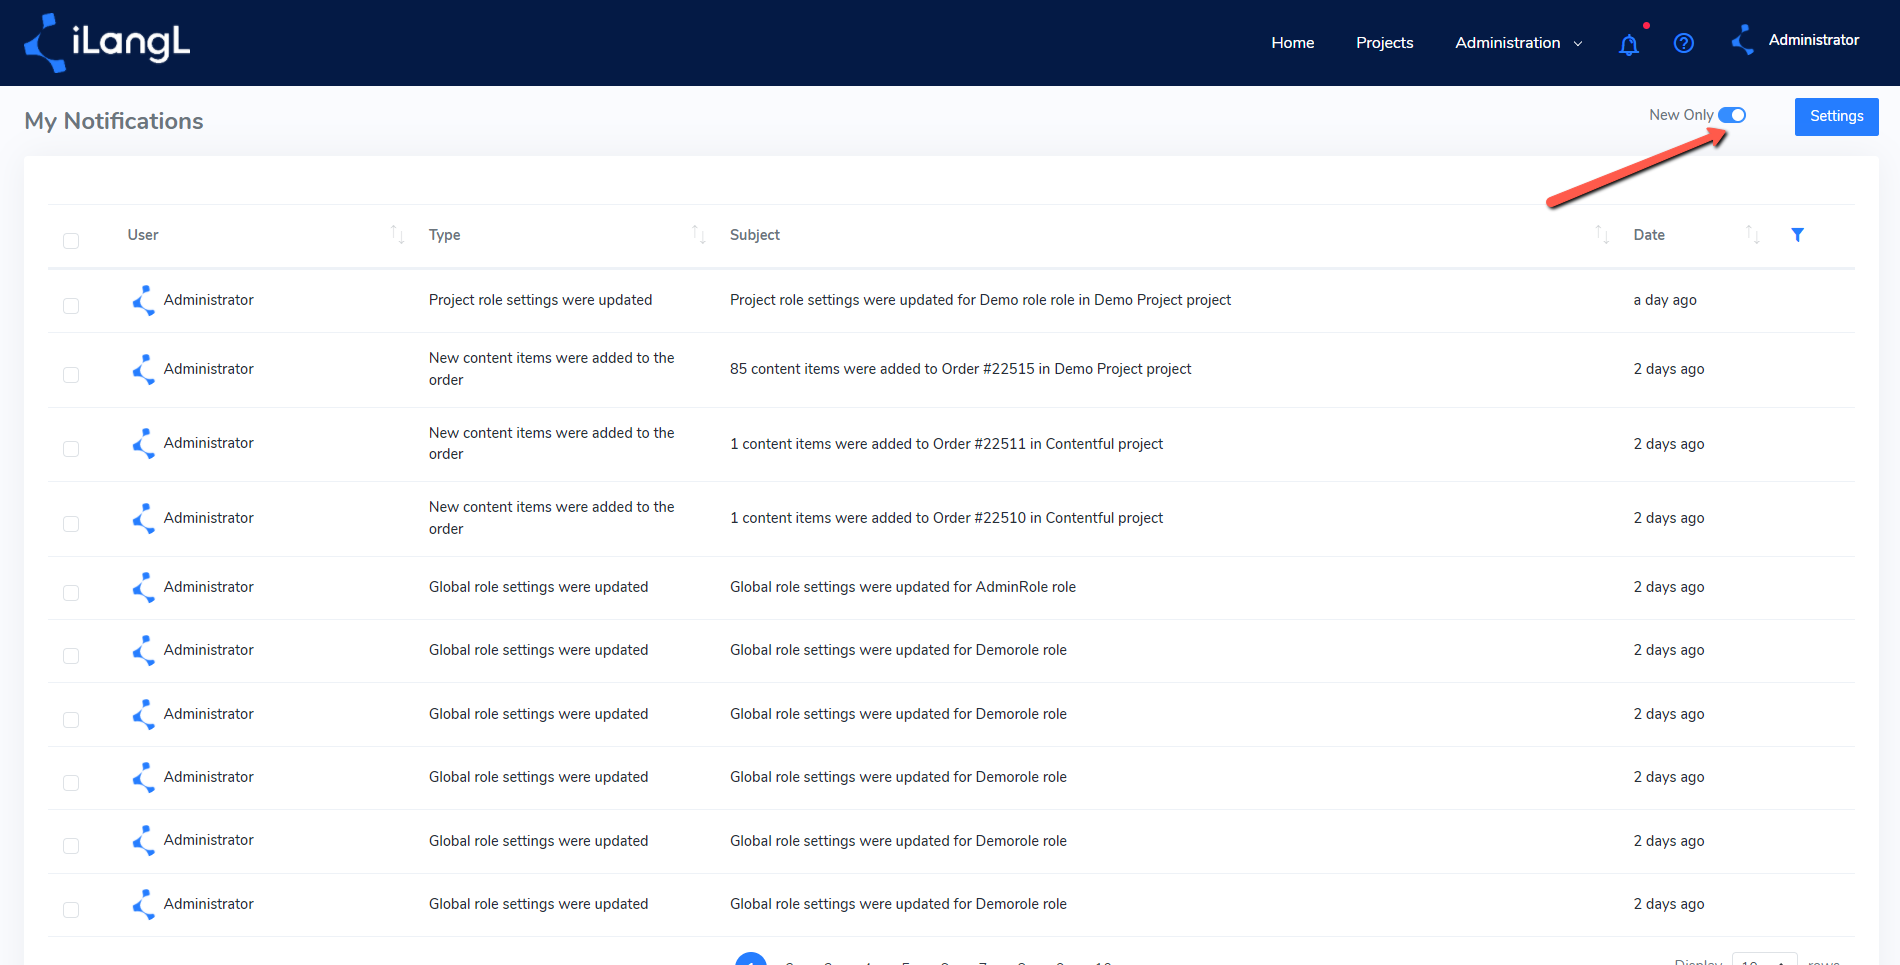
Task: Sort by Type column arrows
Action: [x=699, y=235]
